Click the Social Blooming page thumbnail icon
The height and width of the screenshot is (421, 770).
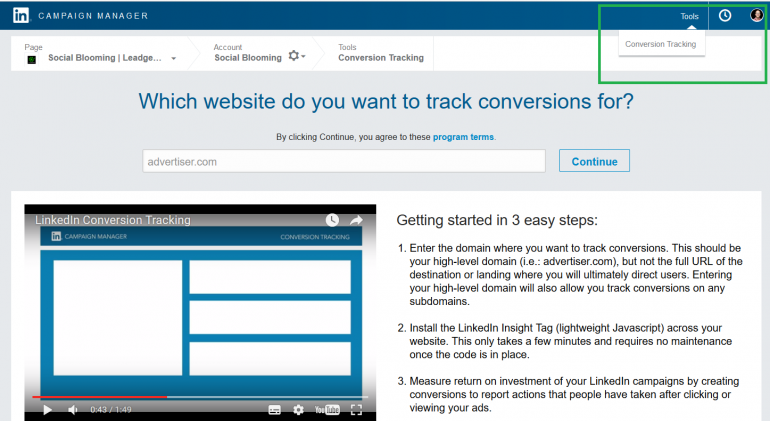32,59
